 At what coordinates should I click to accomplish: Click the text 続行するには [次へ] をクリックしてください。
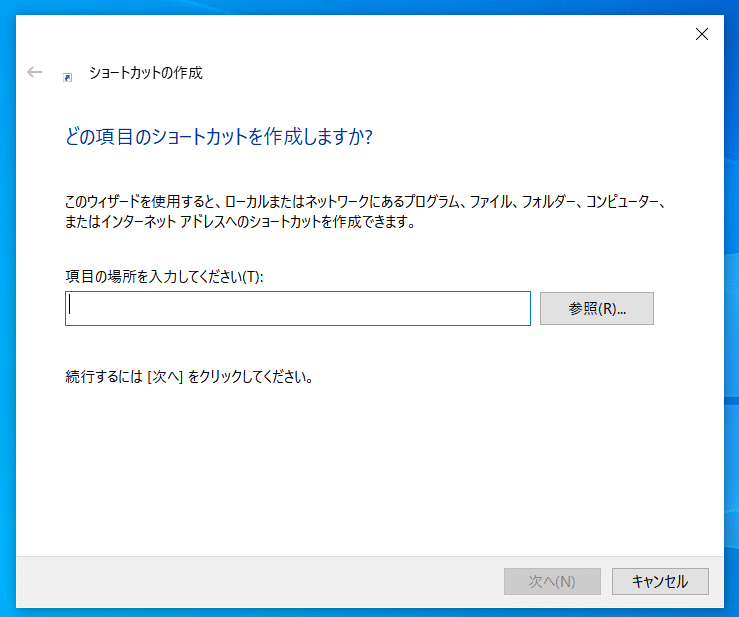pos(189,377)
